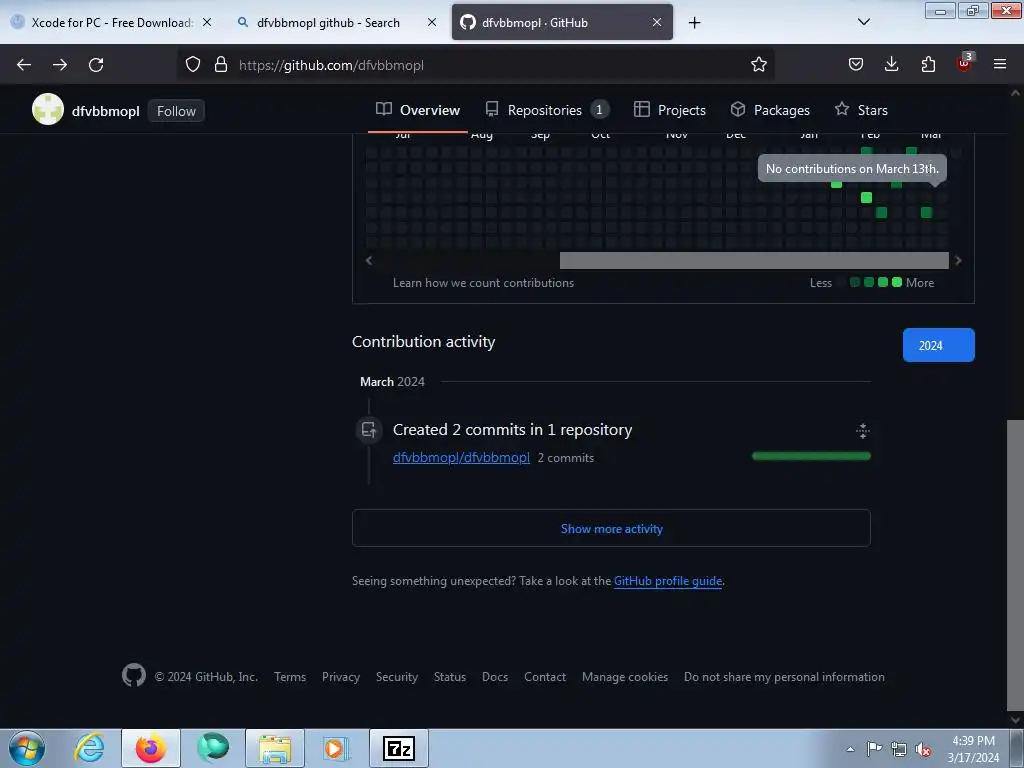
Task: Open the Status footer link
Action: click(450, 677)
